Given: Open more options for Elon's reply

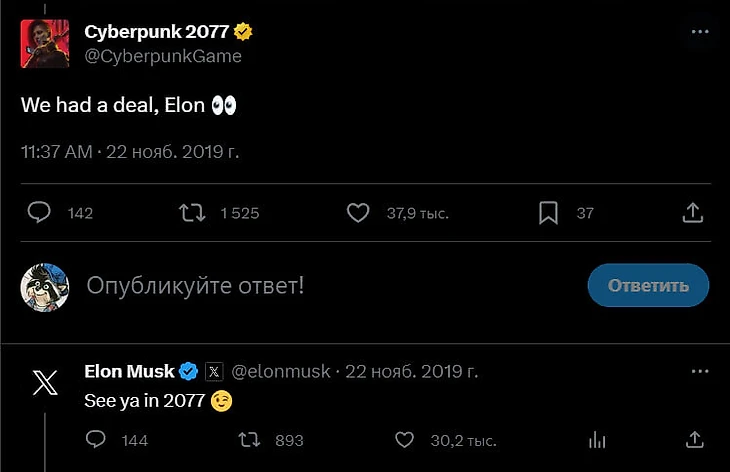Looking at the screenshot, I should (700, 371).
